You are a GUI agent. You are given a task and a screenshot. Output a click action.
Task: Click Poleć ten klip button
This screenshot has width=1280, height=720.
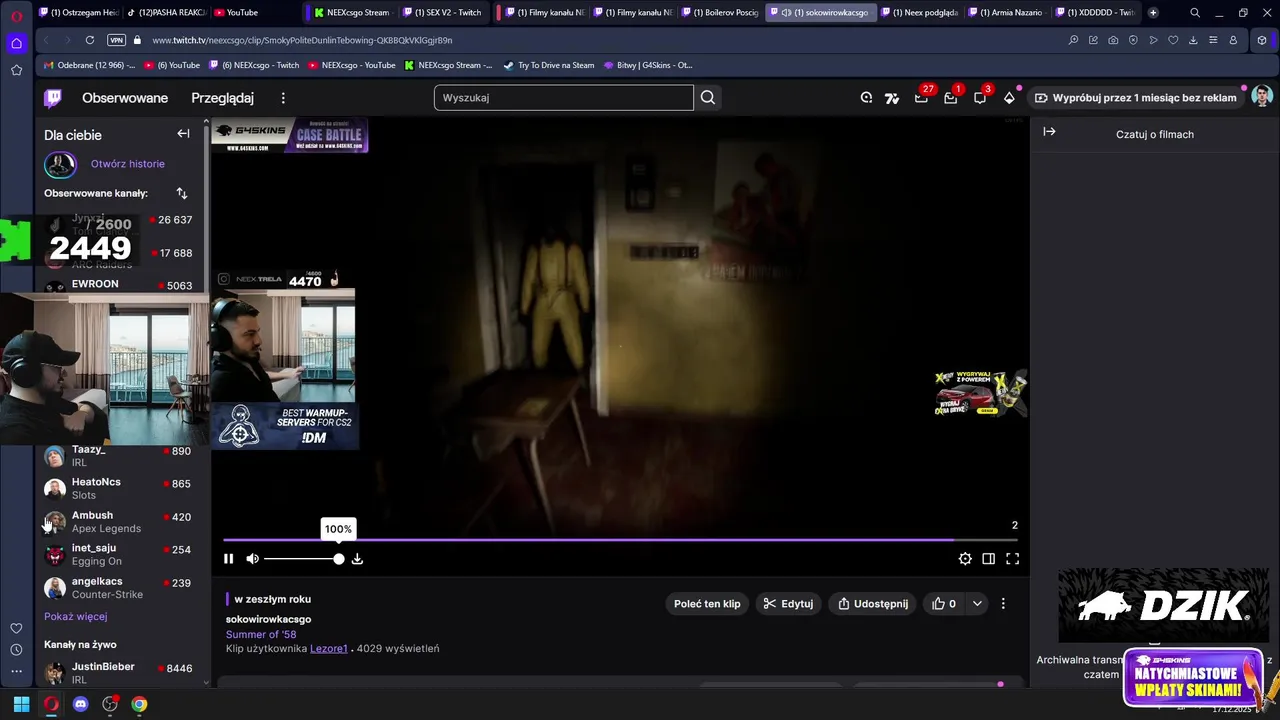coord(707,604)
